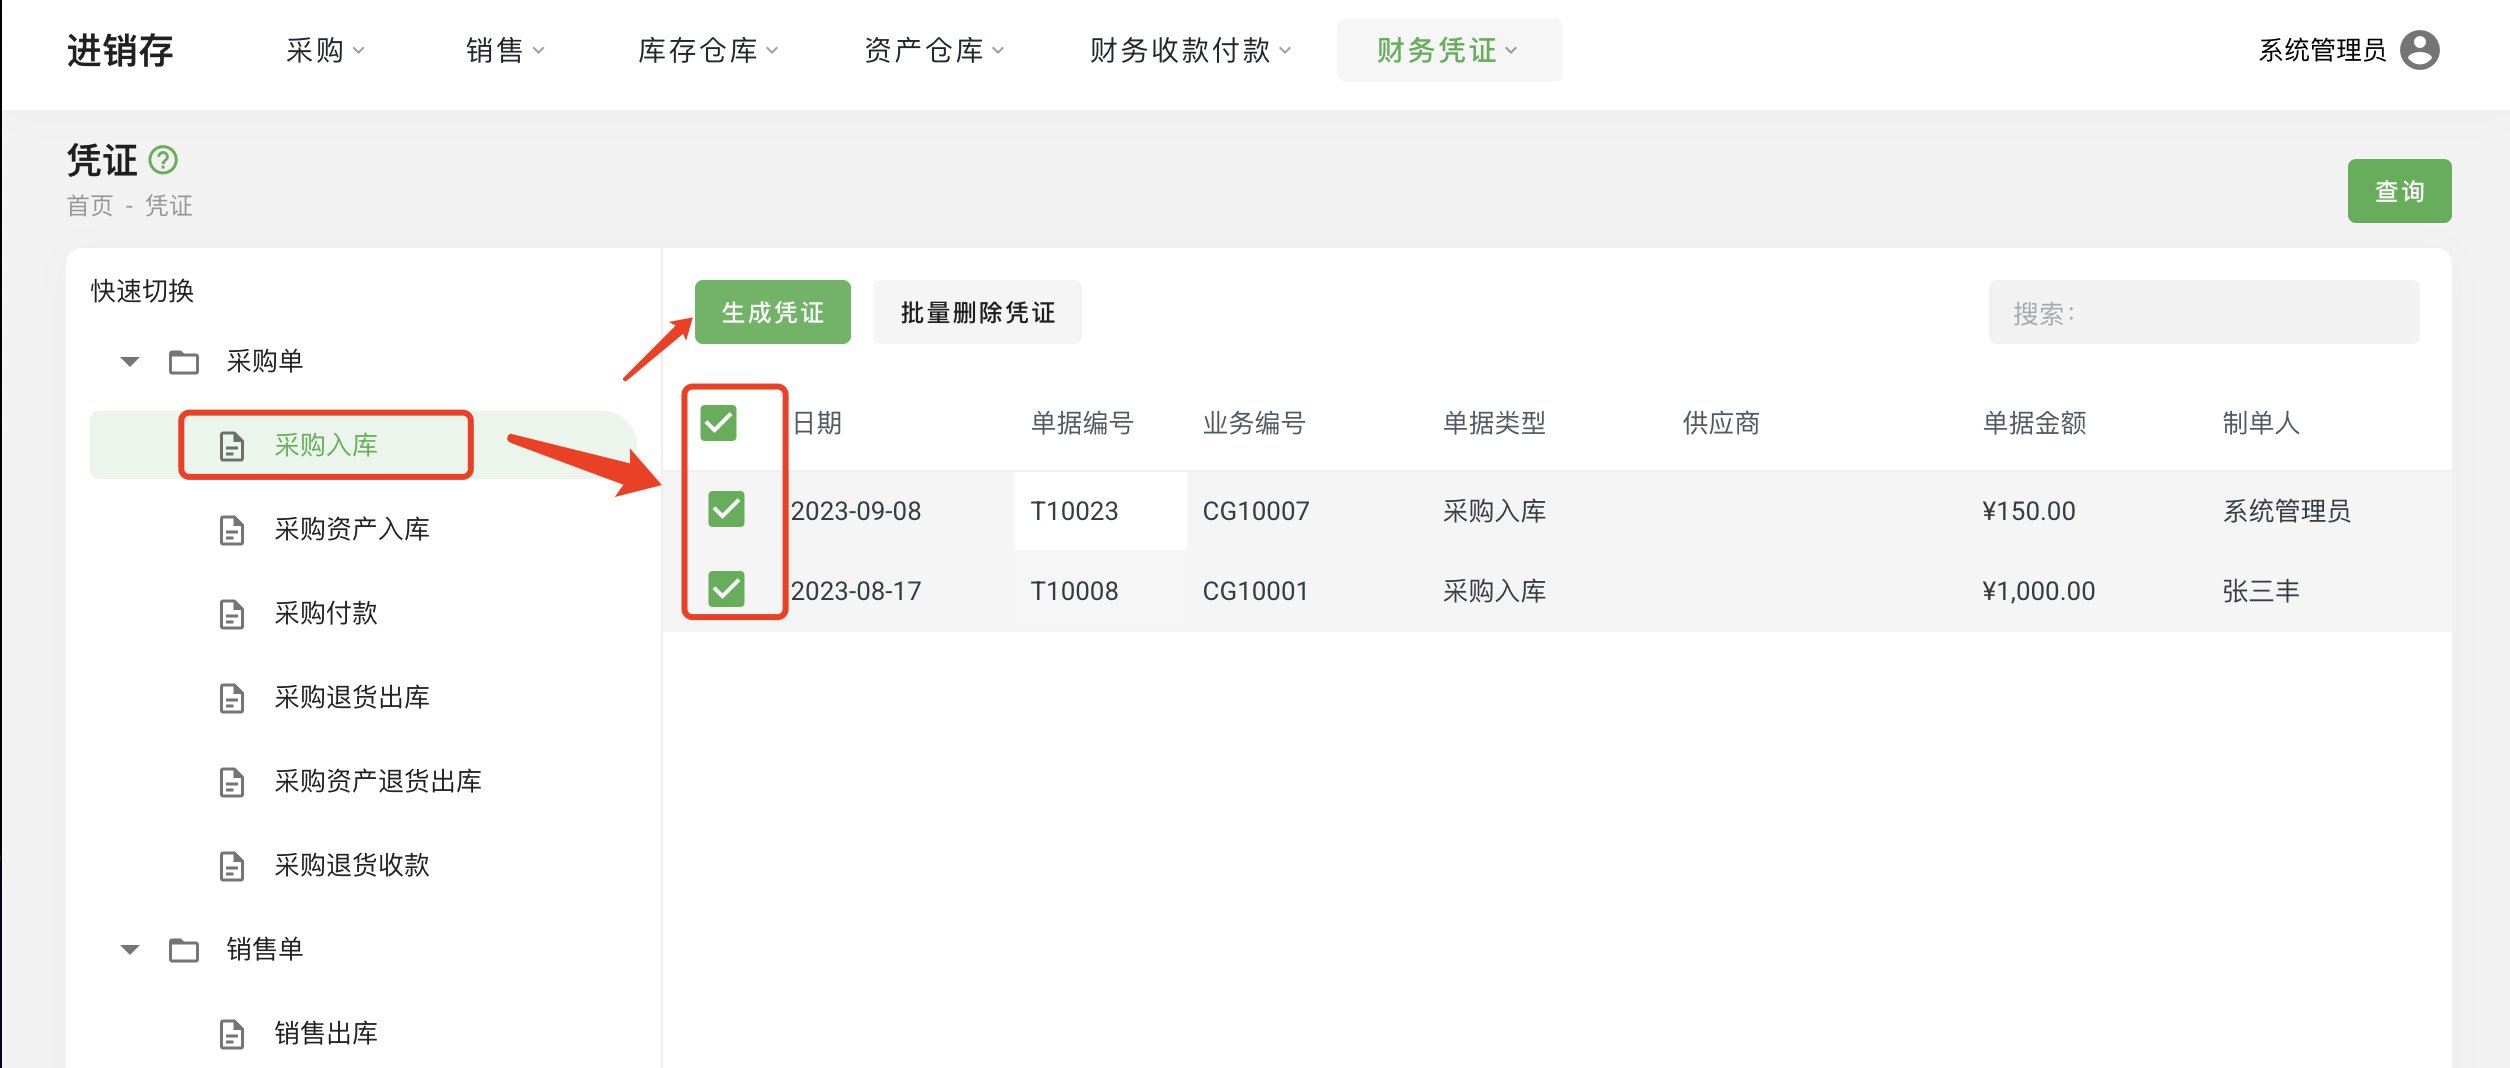This screenshot has width=2510, height=1068.
Task: Click the 采购单 folder icon
Action: (184, 362)
